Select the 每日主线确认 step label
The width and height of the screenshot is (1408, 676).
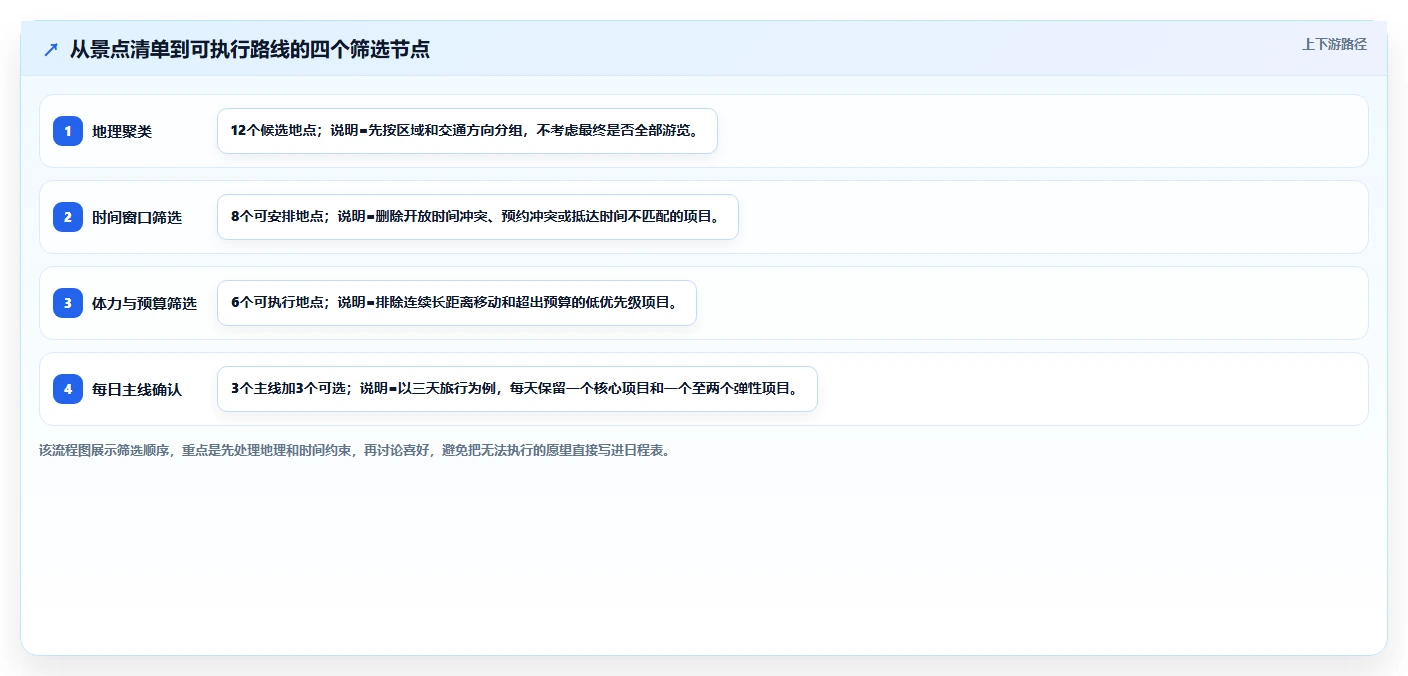pyautogui.click(x=137, y=389)
